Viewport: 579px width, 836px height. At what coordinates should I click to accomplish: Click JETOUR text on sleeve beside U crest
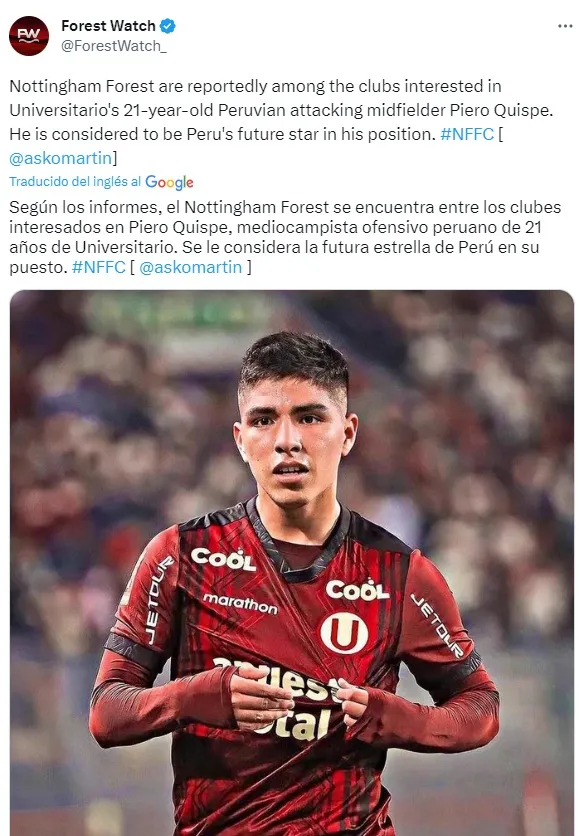(x=437, y=625)
